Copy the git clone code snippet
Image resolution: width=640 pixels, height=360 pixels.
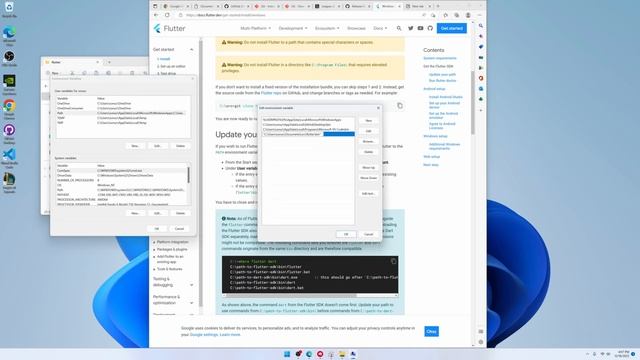[x=400, y=106]
